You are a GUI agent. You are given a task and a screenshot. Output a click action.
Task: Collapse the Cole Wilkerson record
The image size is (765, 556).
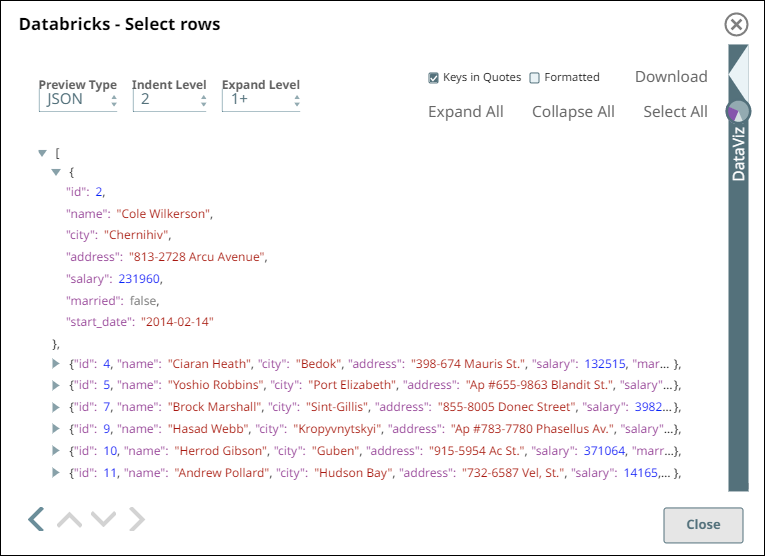coord(56,172)
